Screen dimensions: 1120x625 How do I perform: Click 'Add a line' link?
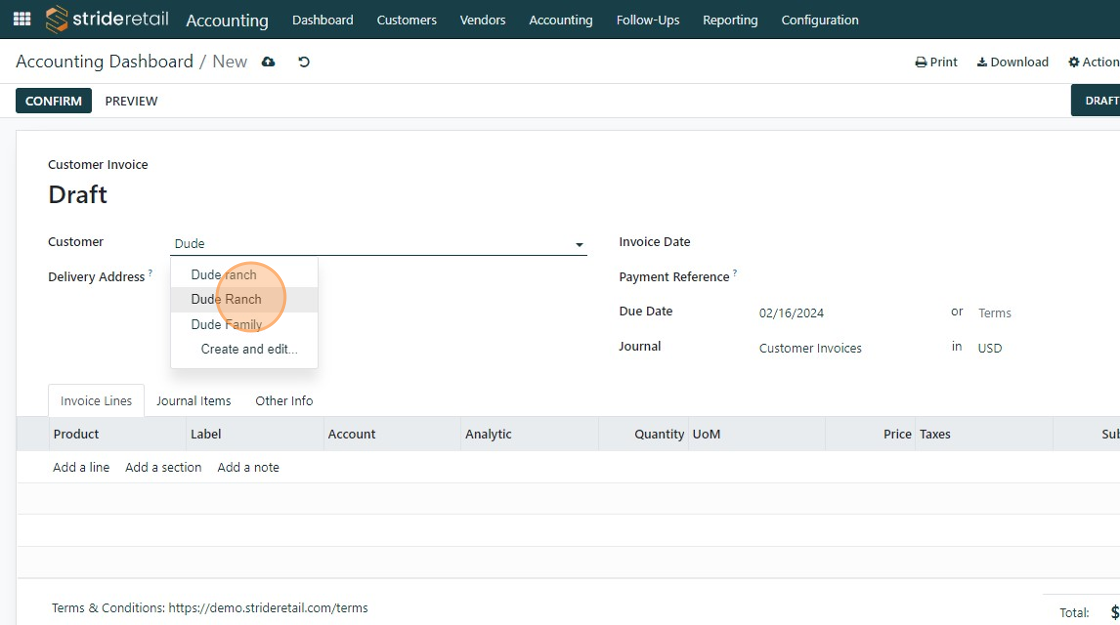(81, 467)
